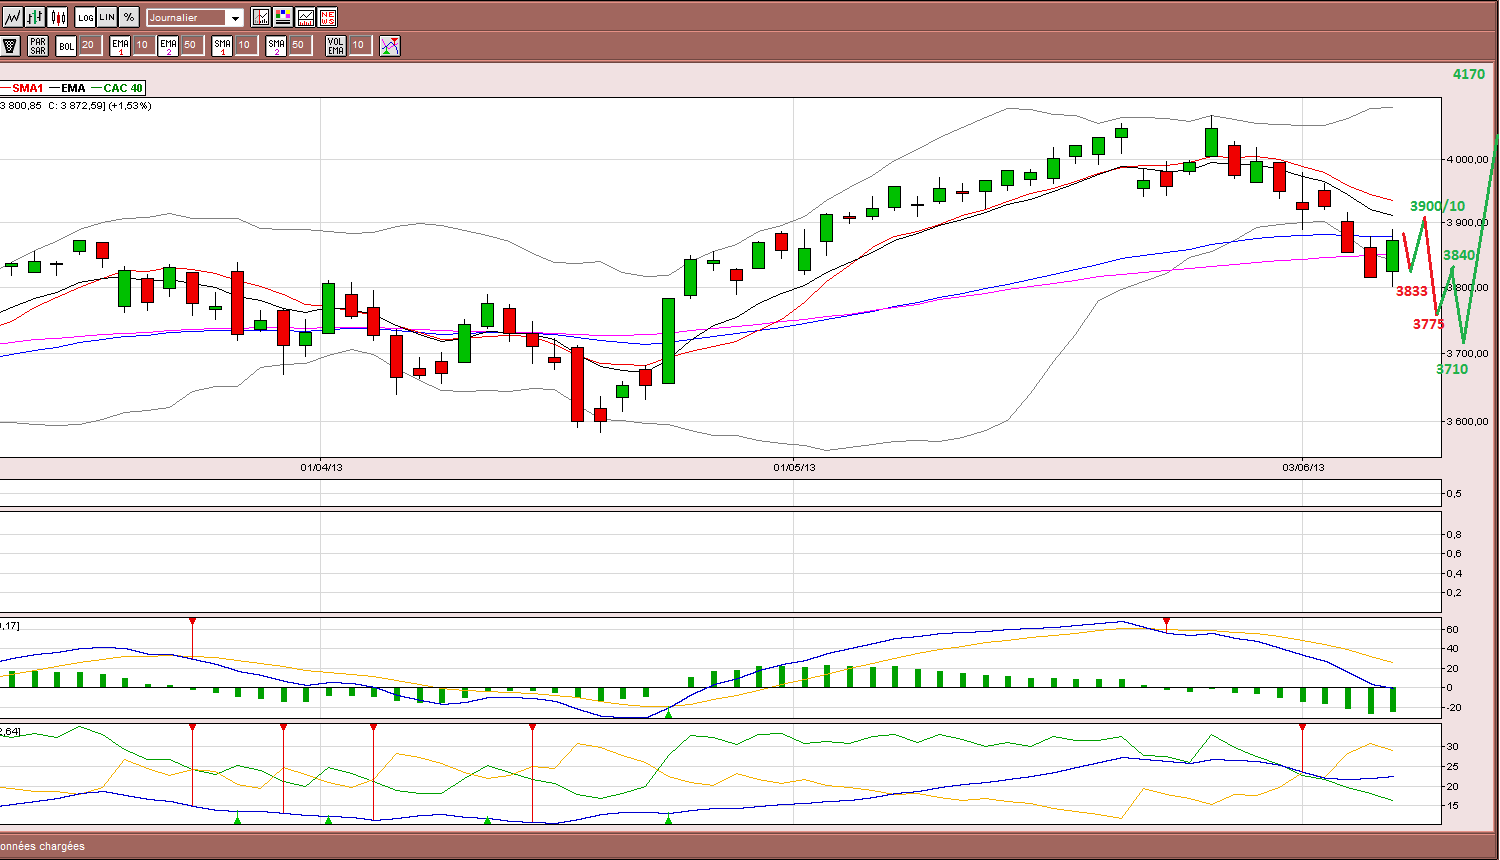Toggle the LOG scale button

(85, 17)
